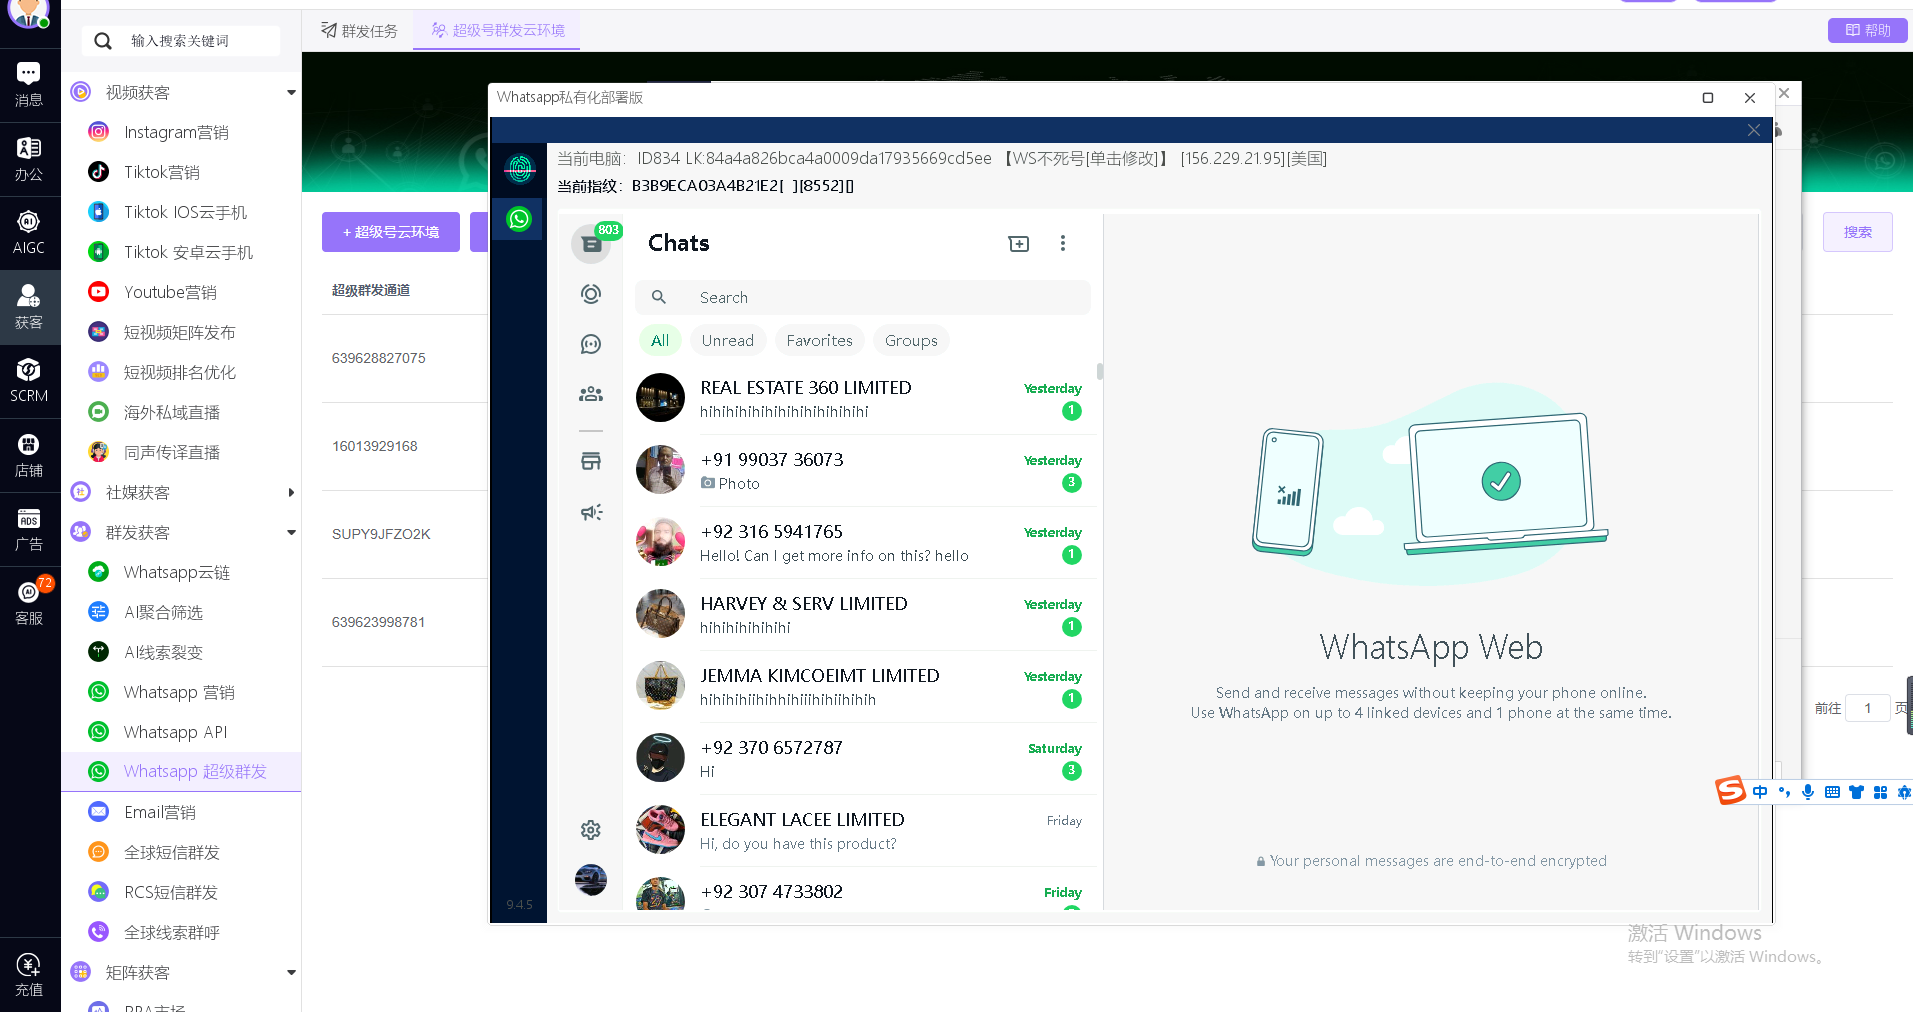Collapse the 视频获客 section
The image size is (1913, 1012).
pos(291,93)
